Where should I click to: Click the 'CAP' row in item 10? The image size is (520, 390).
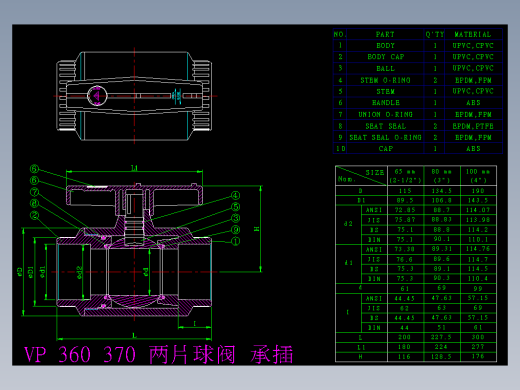tap(386, 149)
